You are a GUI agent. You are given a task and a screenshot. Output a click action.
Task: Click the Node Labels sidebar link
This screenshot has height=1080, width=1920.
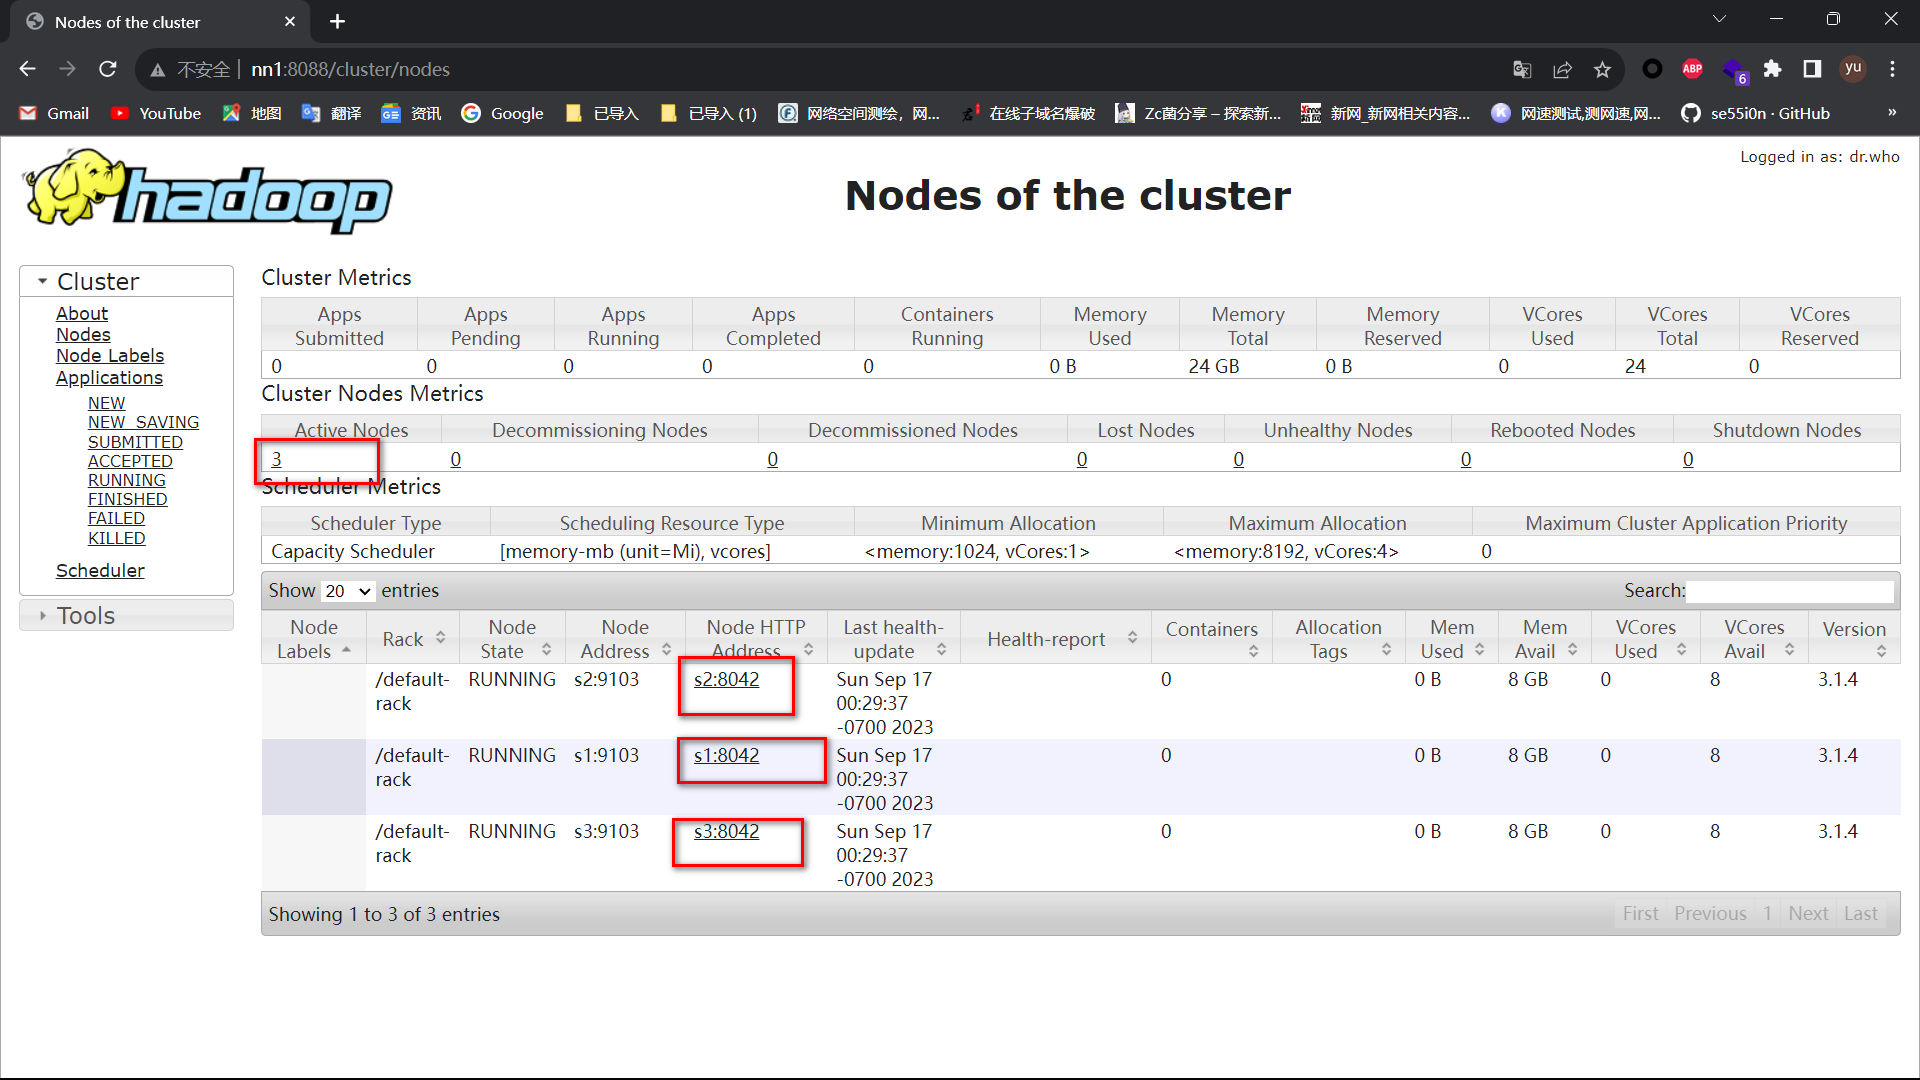tap(110, 356)
